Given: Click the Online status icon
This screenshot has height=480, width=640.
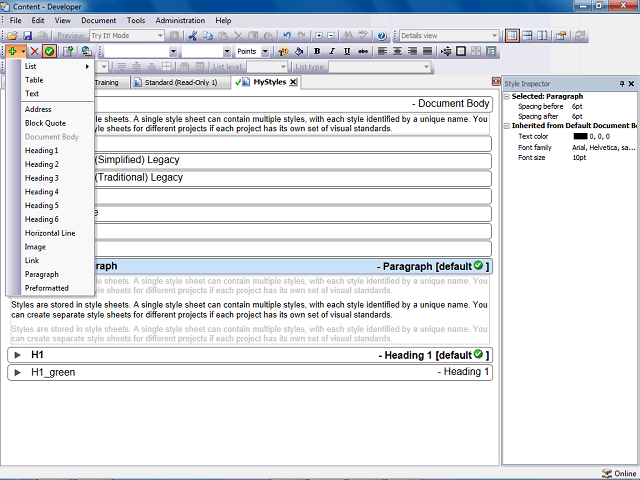Looking at the screenshot, I should point(607,473).
